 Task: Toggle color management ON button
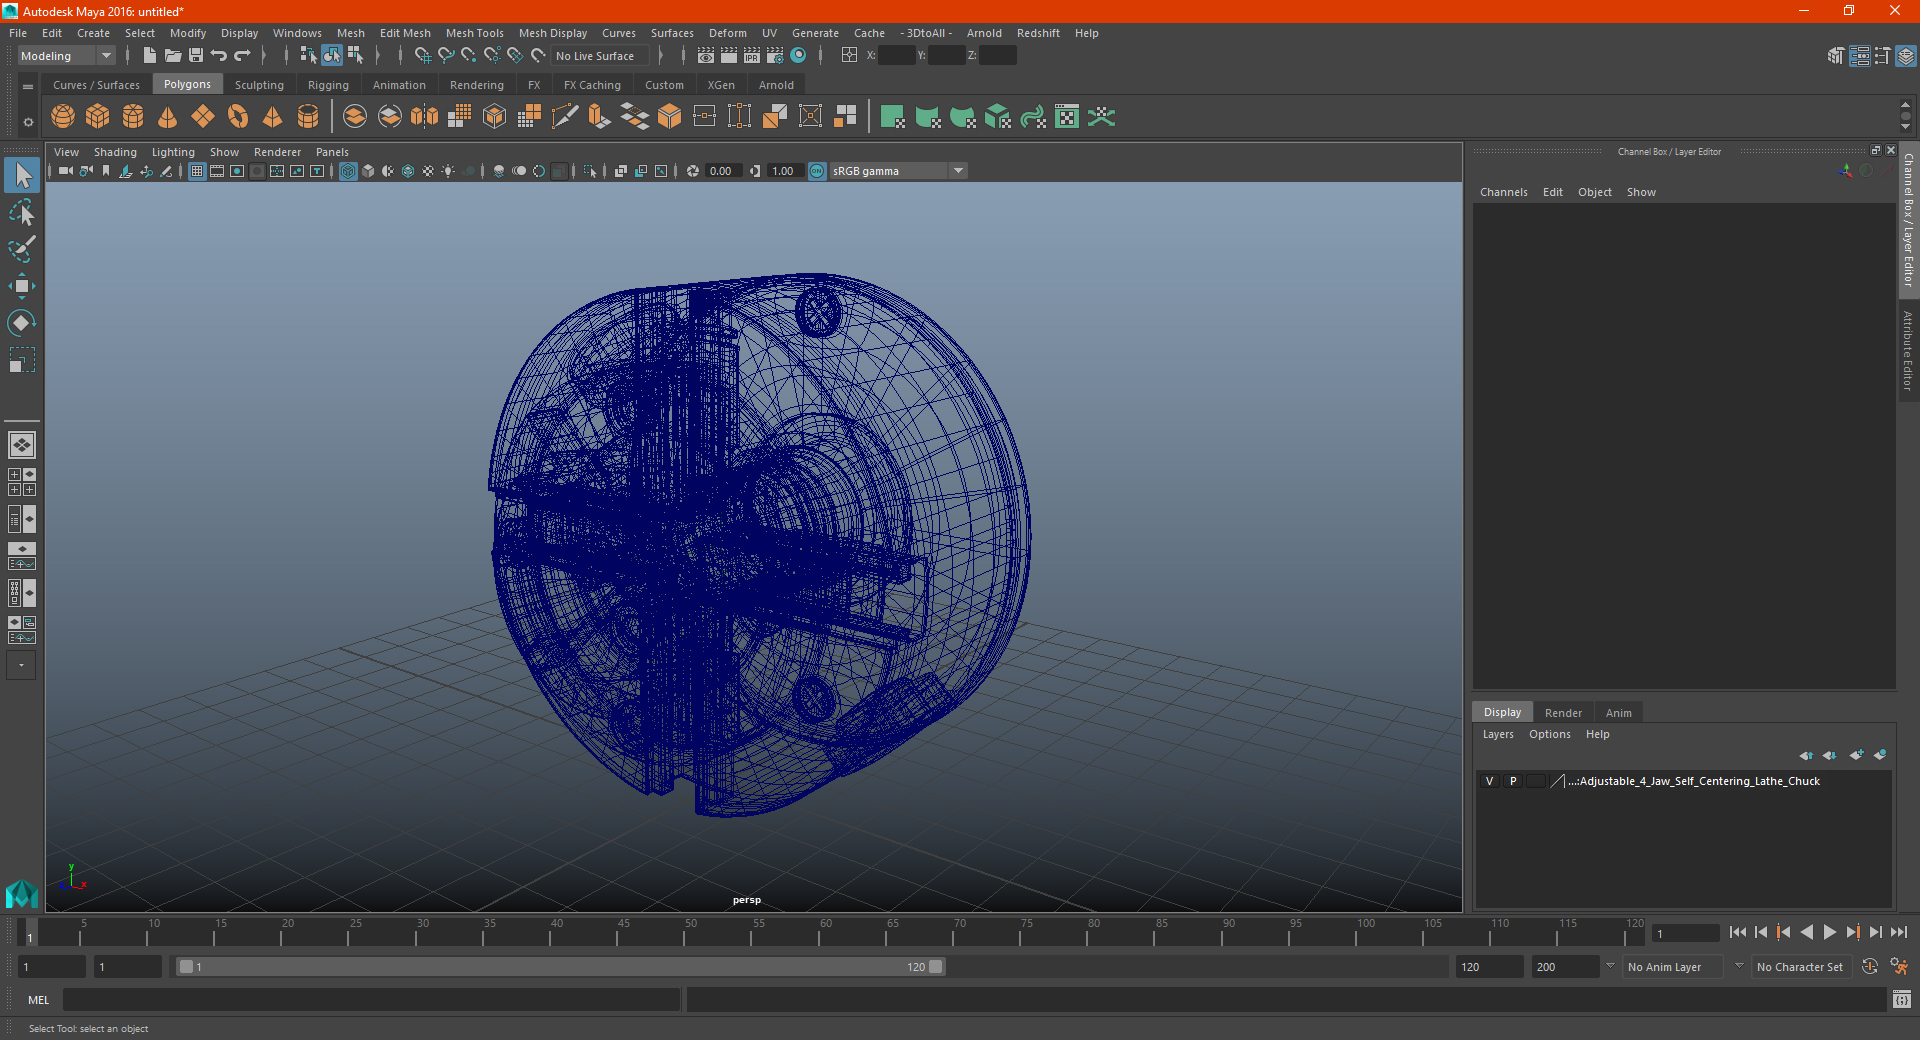817,171
